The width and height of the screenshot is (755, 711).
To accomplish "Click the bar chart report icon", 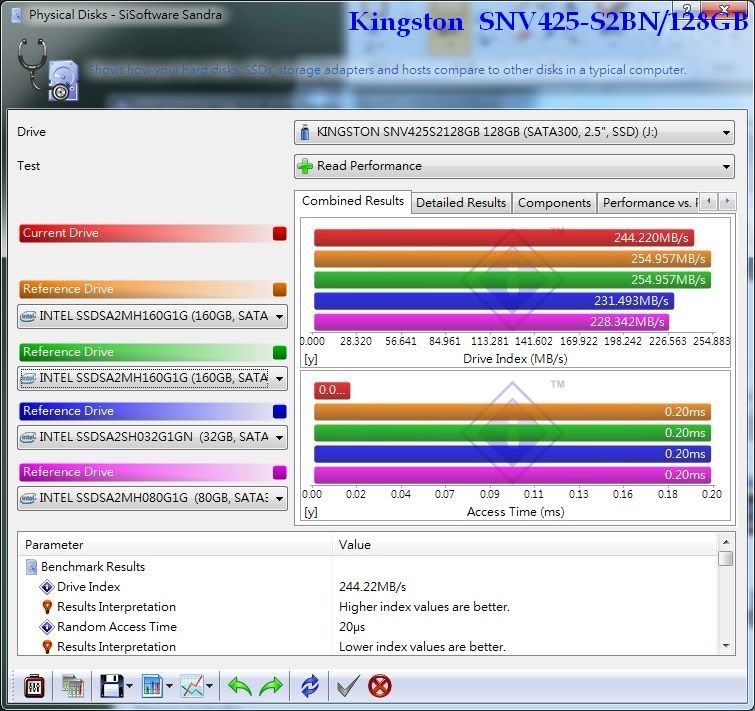I will click(x=153, y=686).
